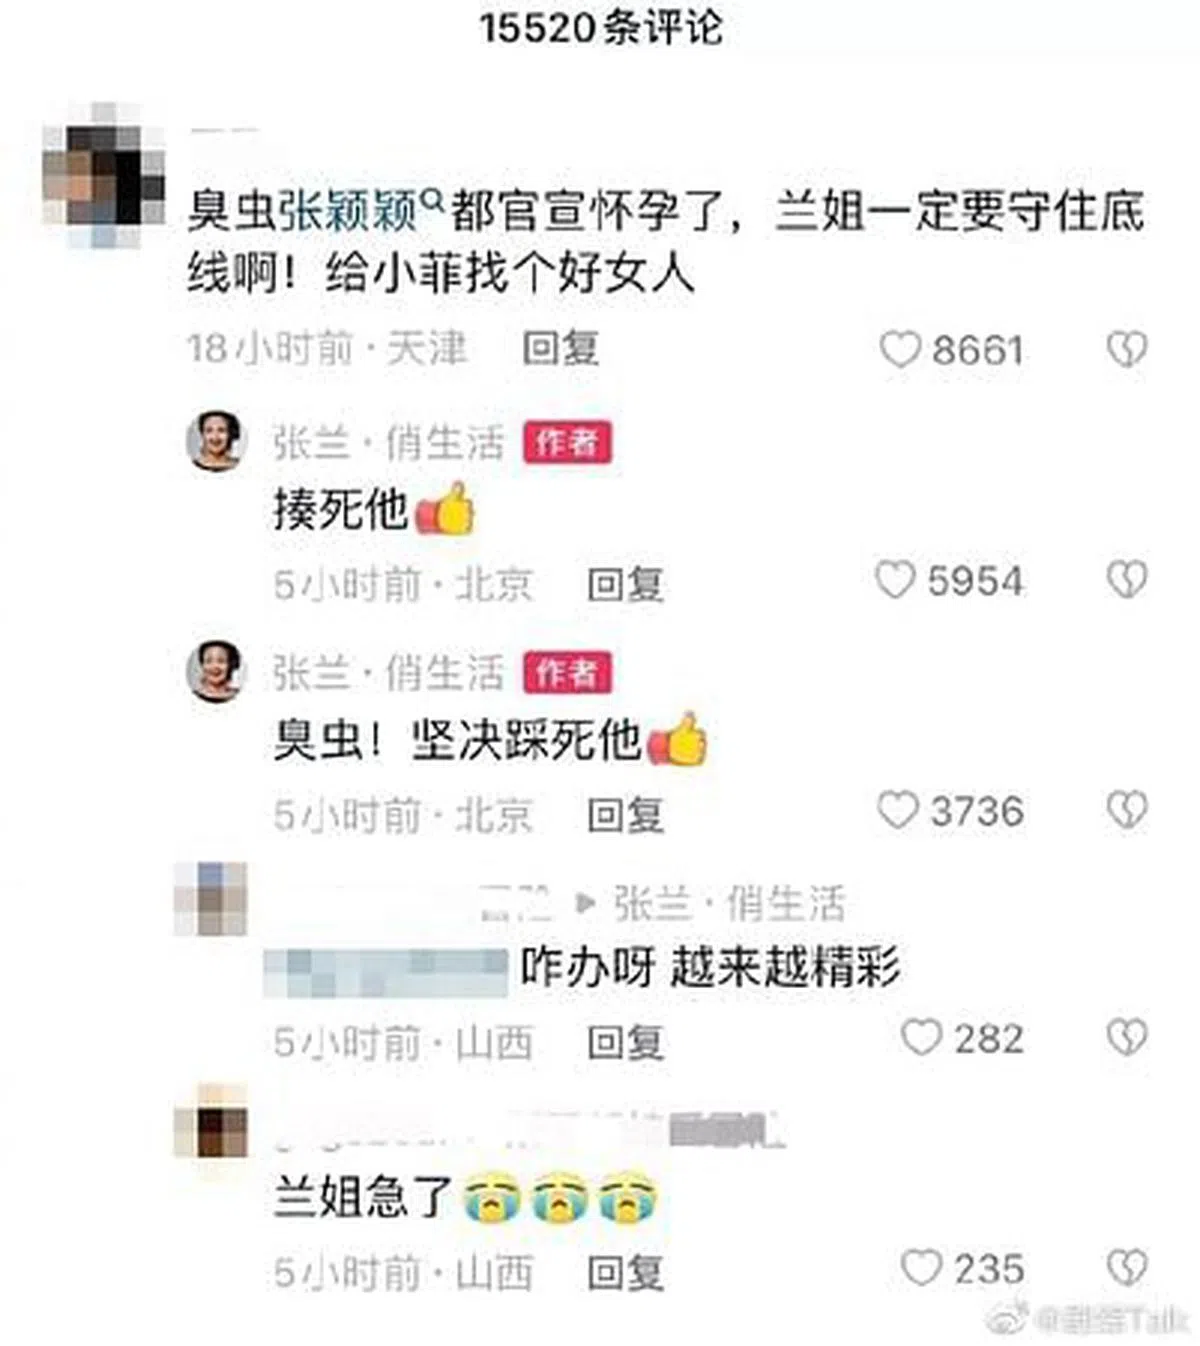Dislike the top comment from 天津
This screenshot has height=1346, width=1200.
[x=1127, y=350]
